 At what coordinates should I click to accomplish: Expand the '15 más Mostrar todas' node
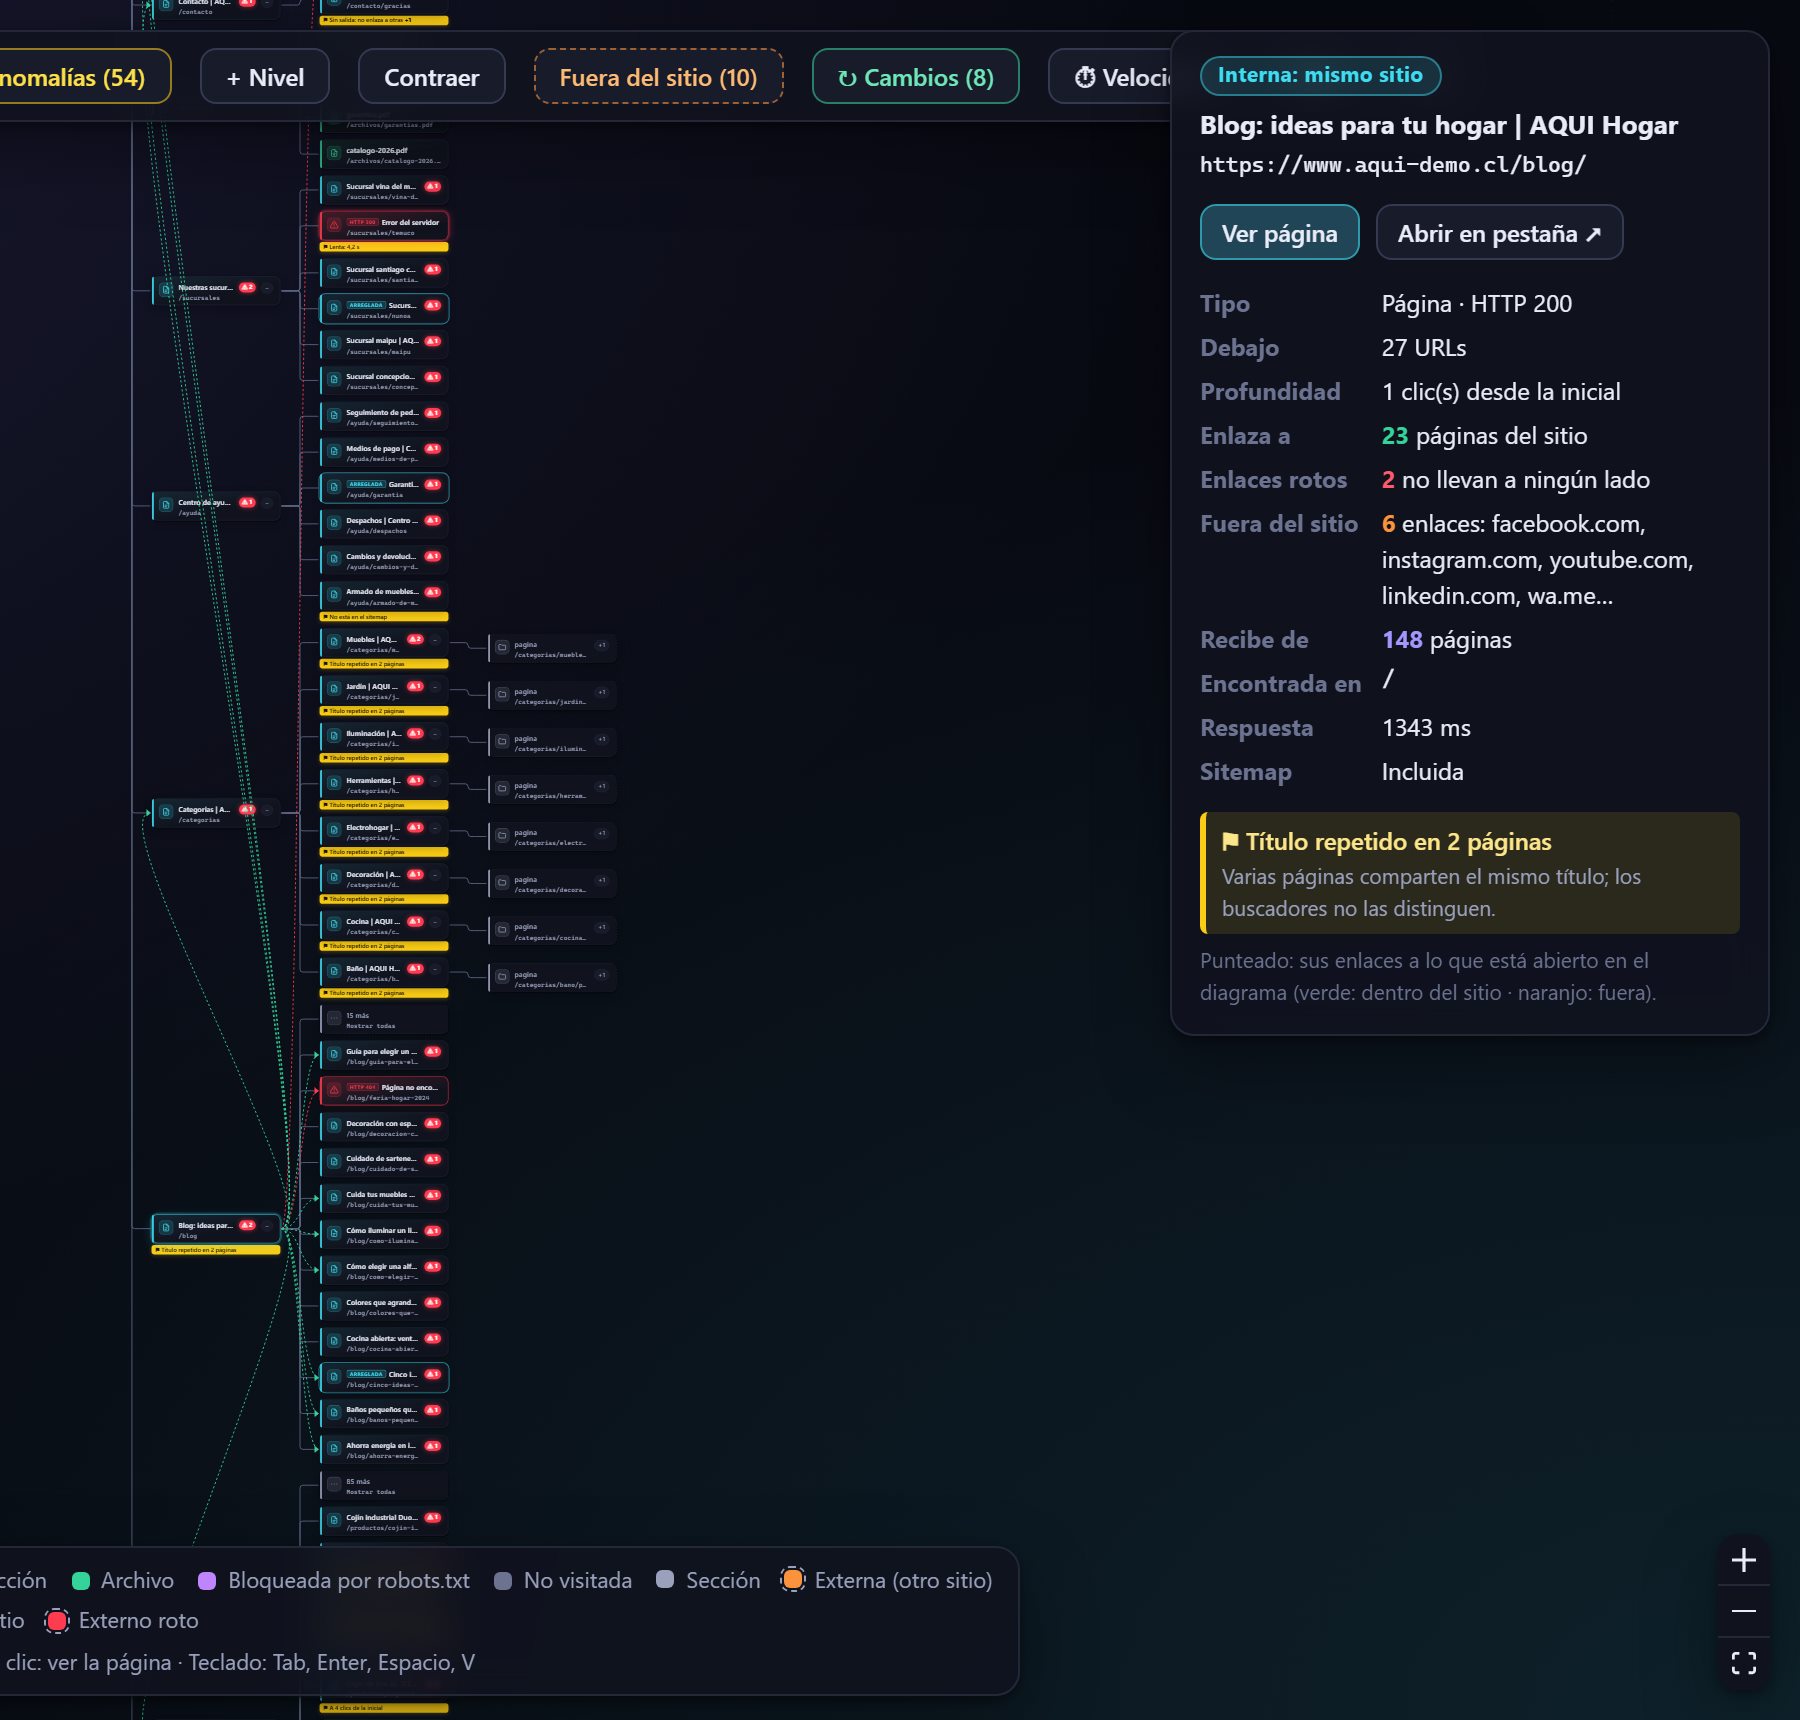click(384, 1020)
